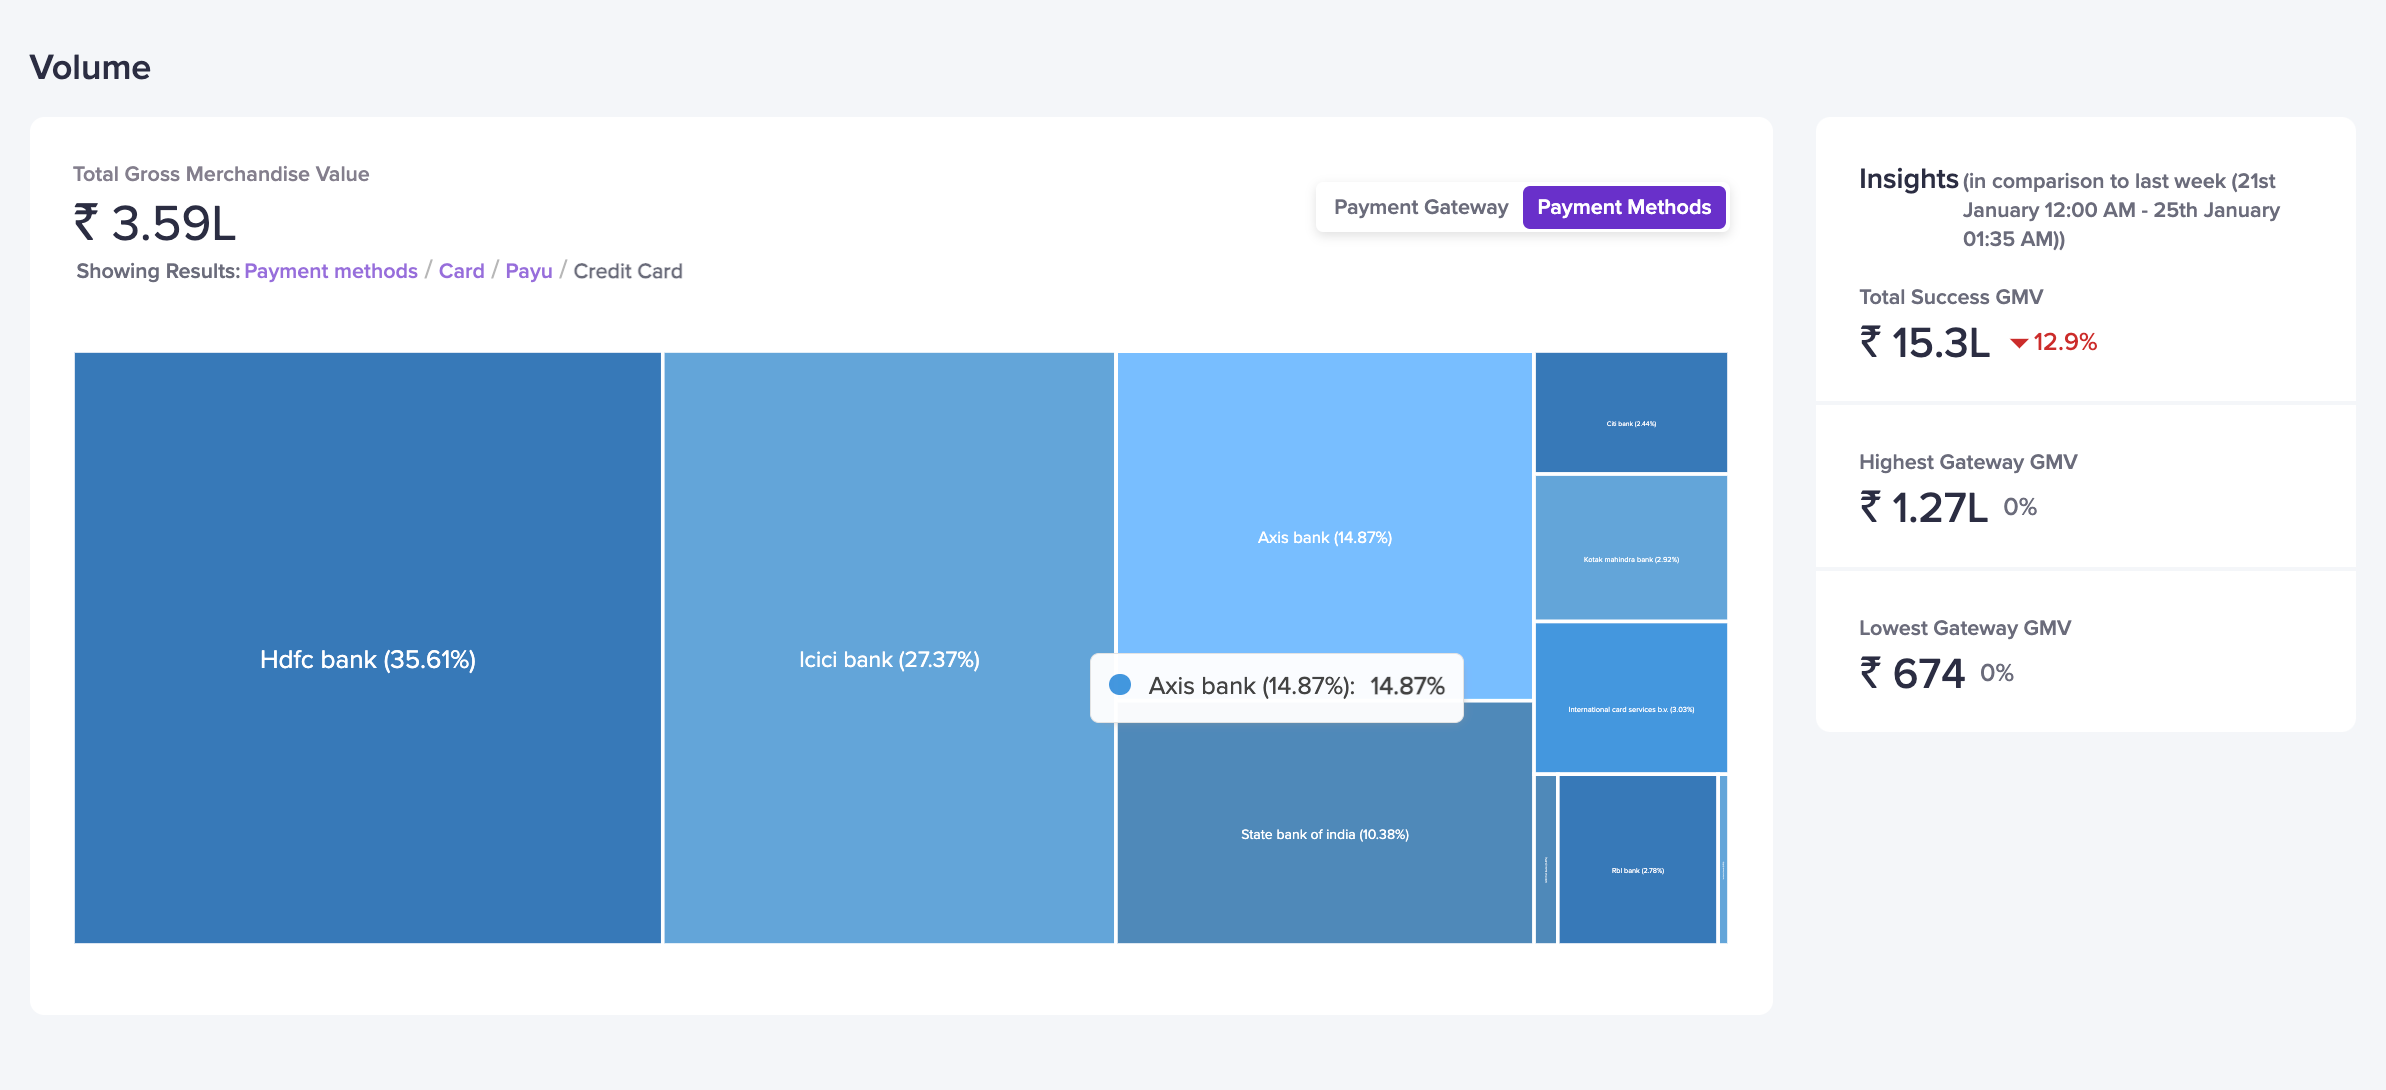Select the Payment Methods toggle

pos(1623,207)
